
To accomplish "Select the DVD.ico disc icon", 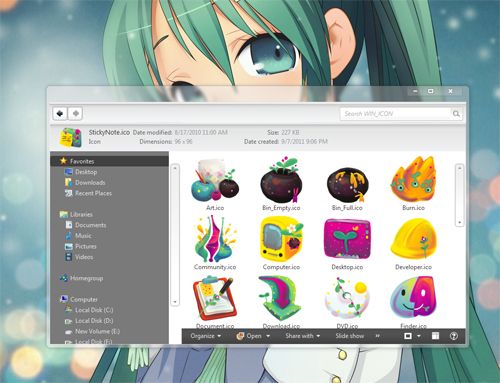I will [347, 299].
